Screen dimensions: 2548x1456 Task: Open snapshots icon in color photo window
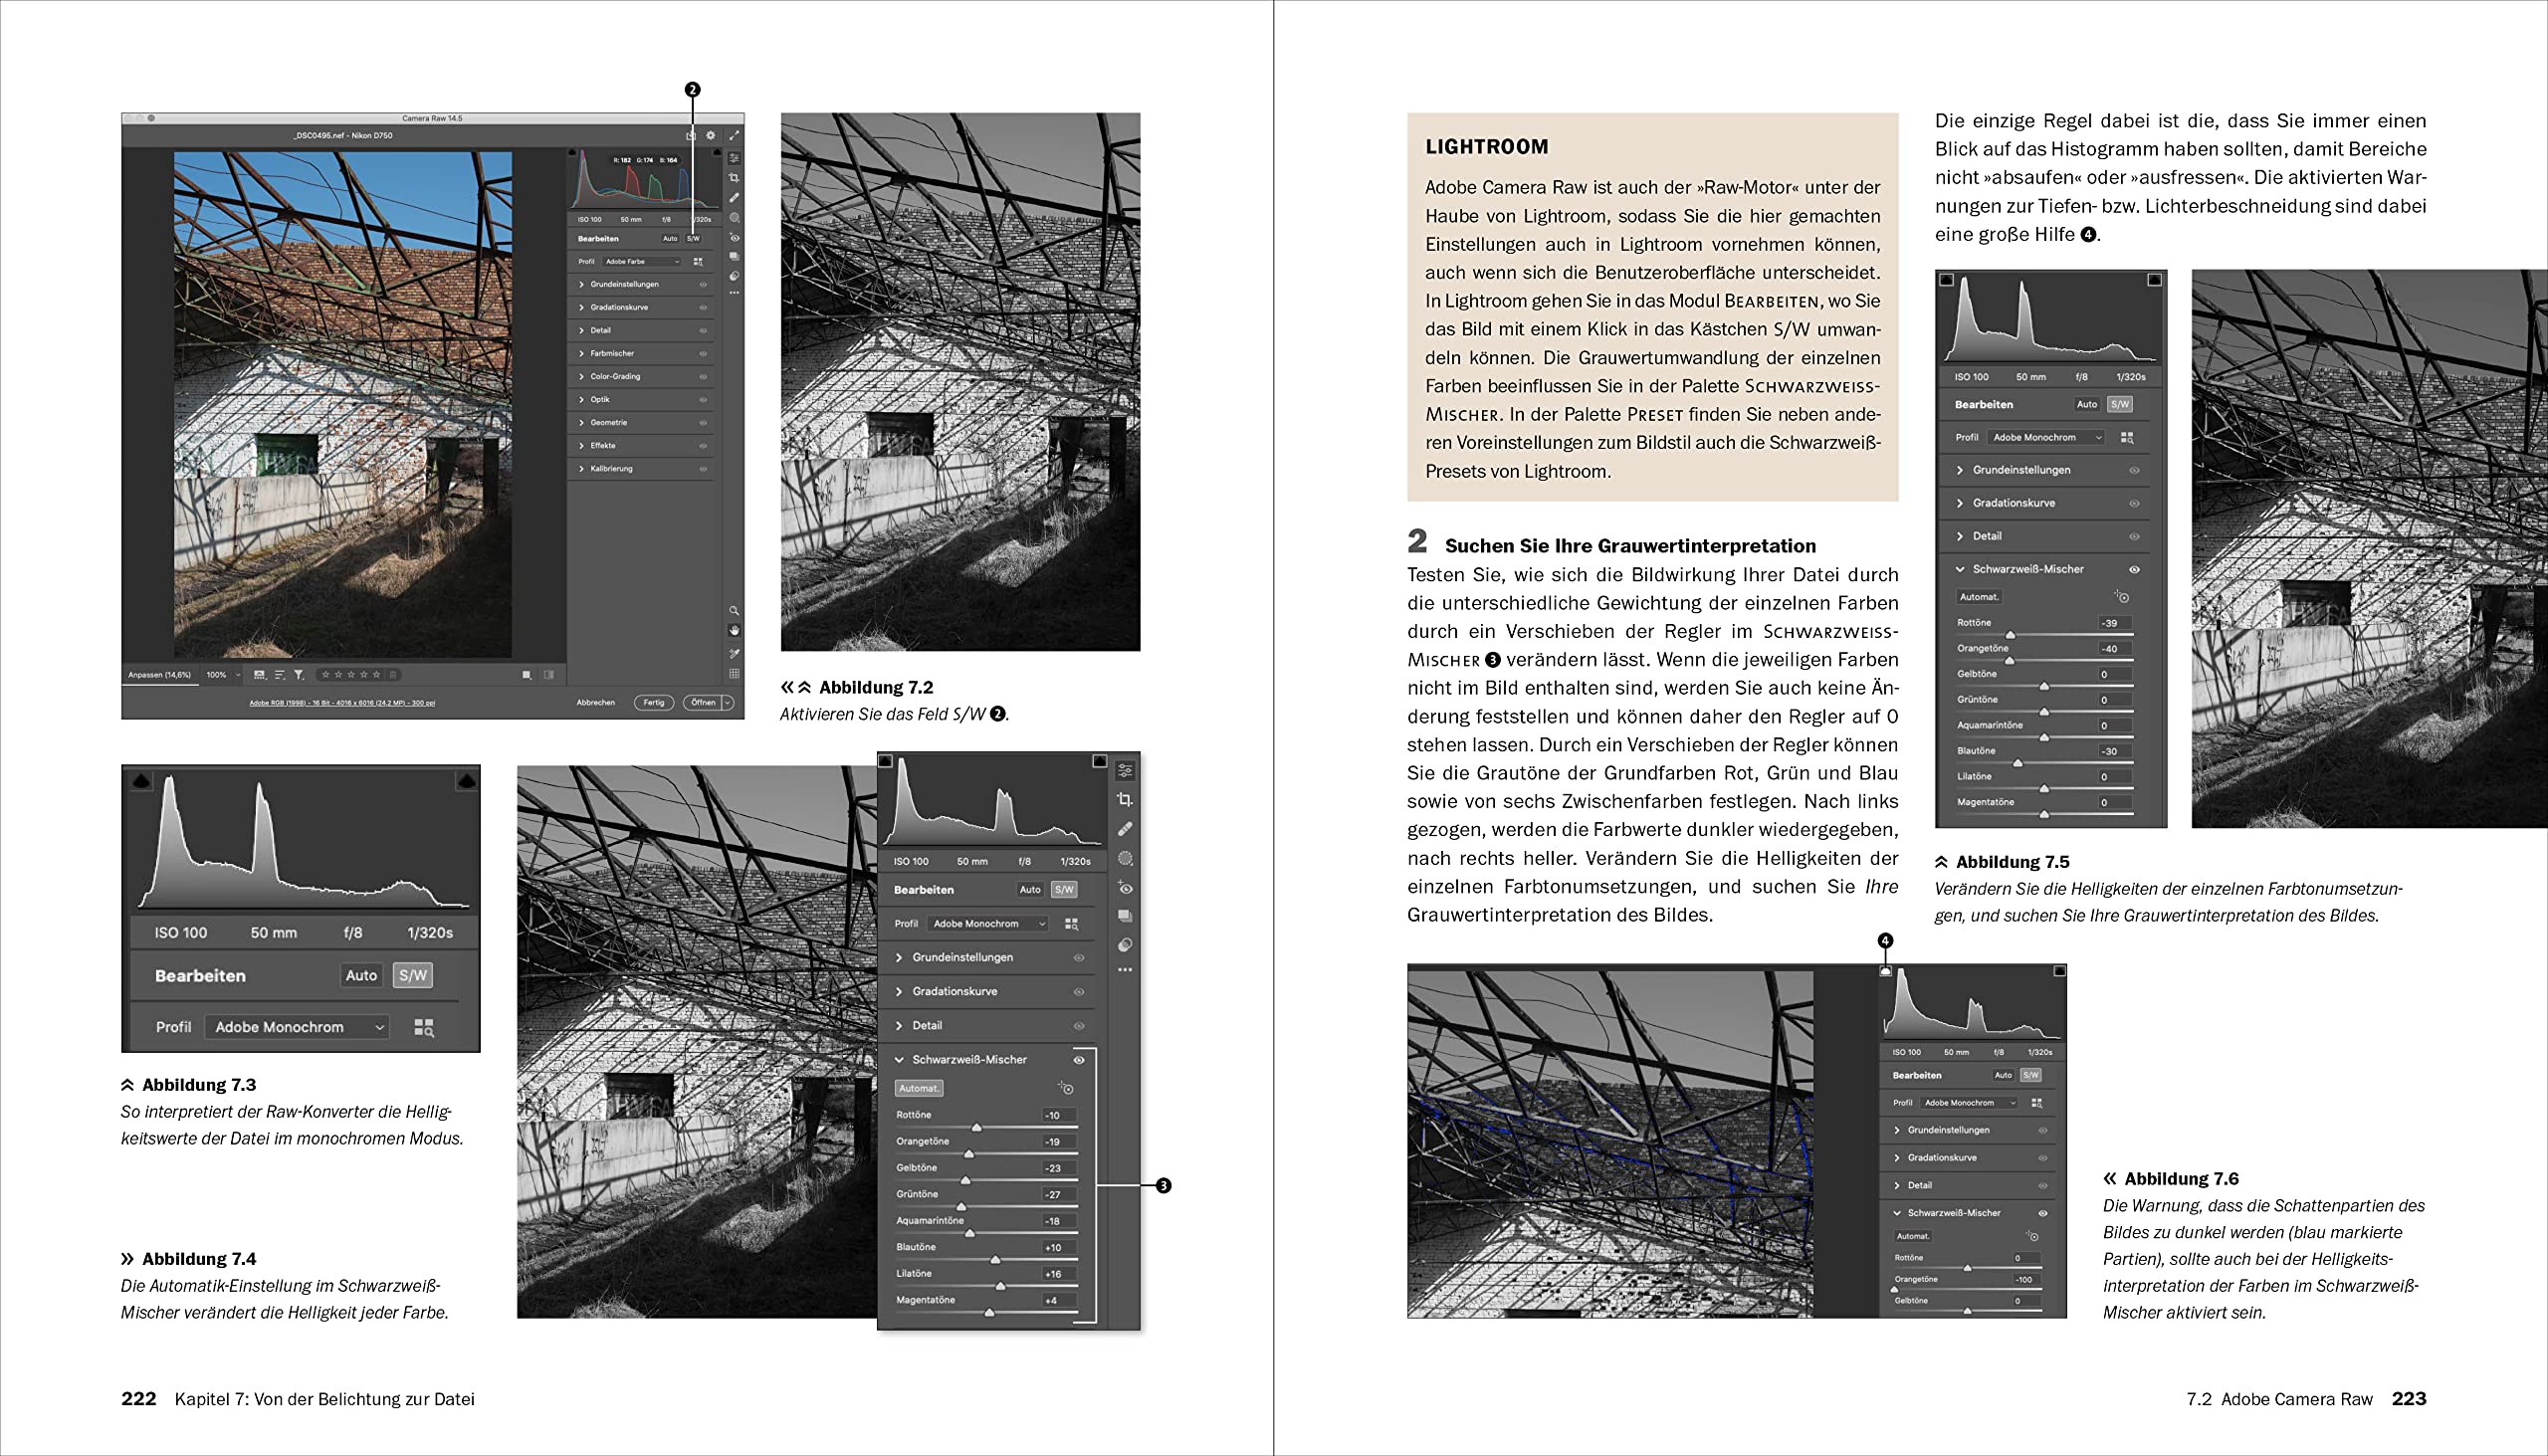click(x=734, y=256)
